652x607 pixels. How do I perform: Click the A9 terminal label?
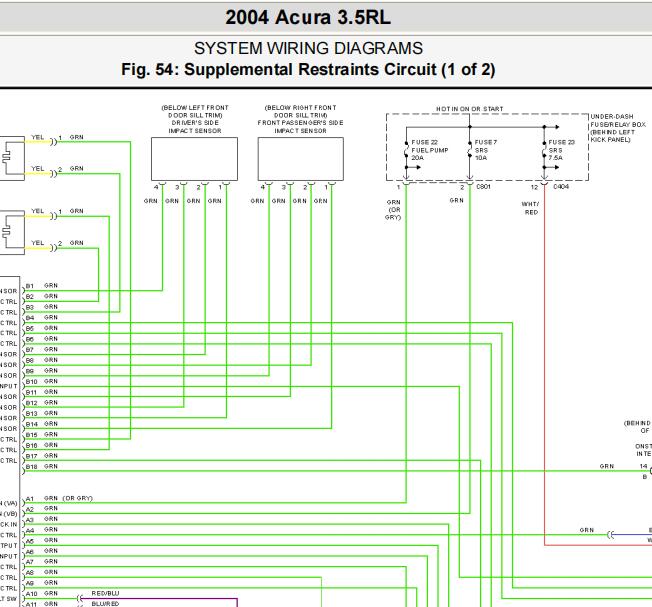30,584
